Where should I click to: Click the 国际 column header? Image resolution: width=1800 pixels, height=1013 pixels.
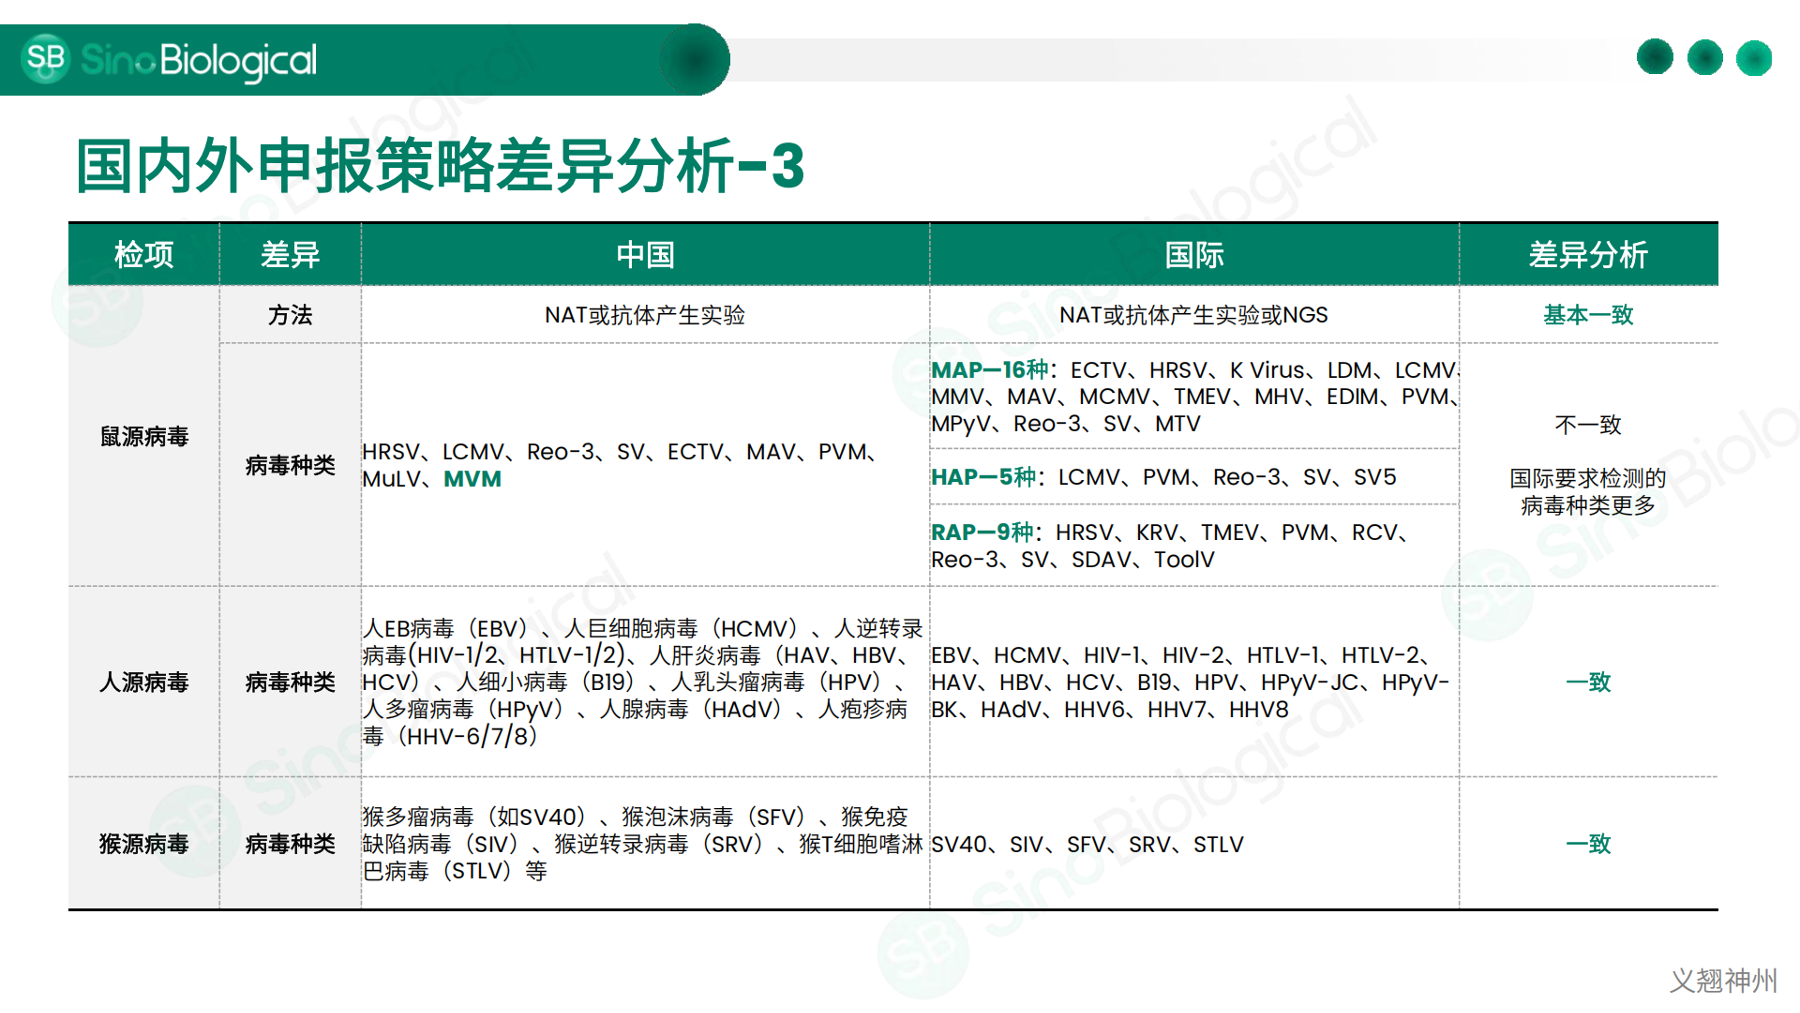[1194, 255]
